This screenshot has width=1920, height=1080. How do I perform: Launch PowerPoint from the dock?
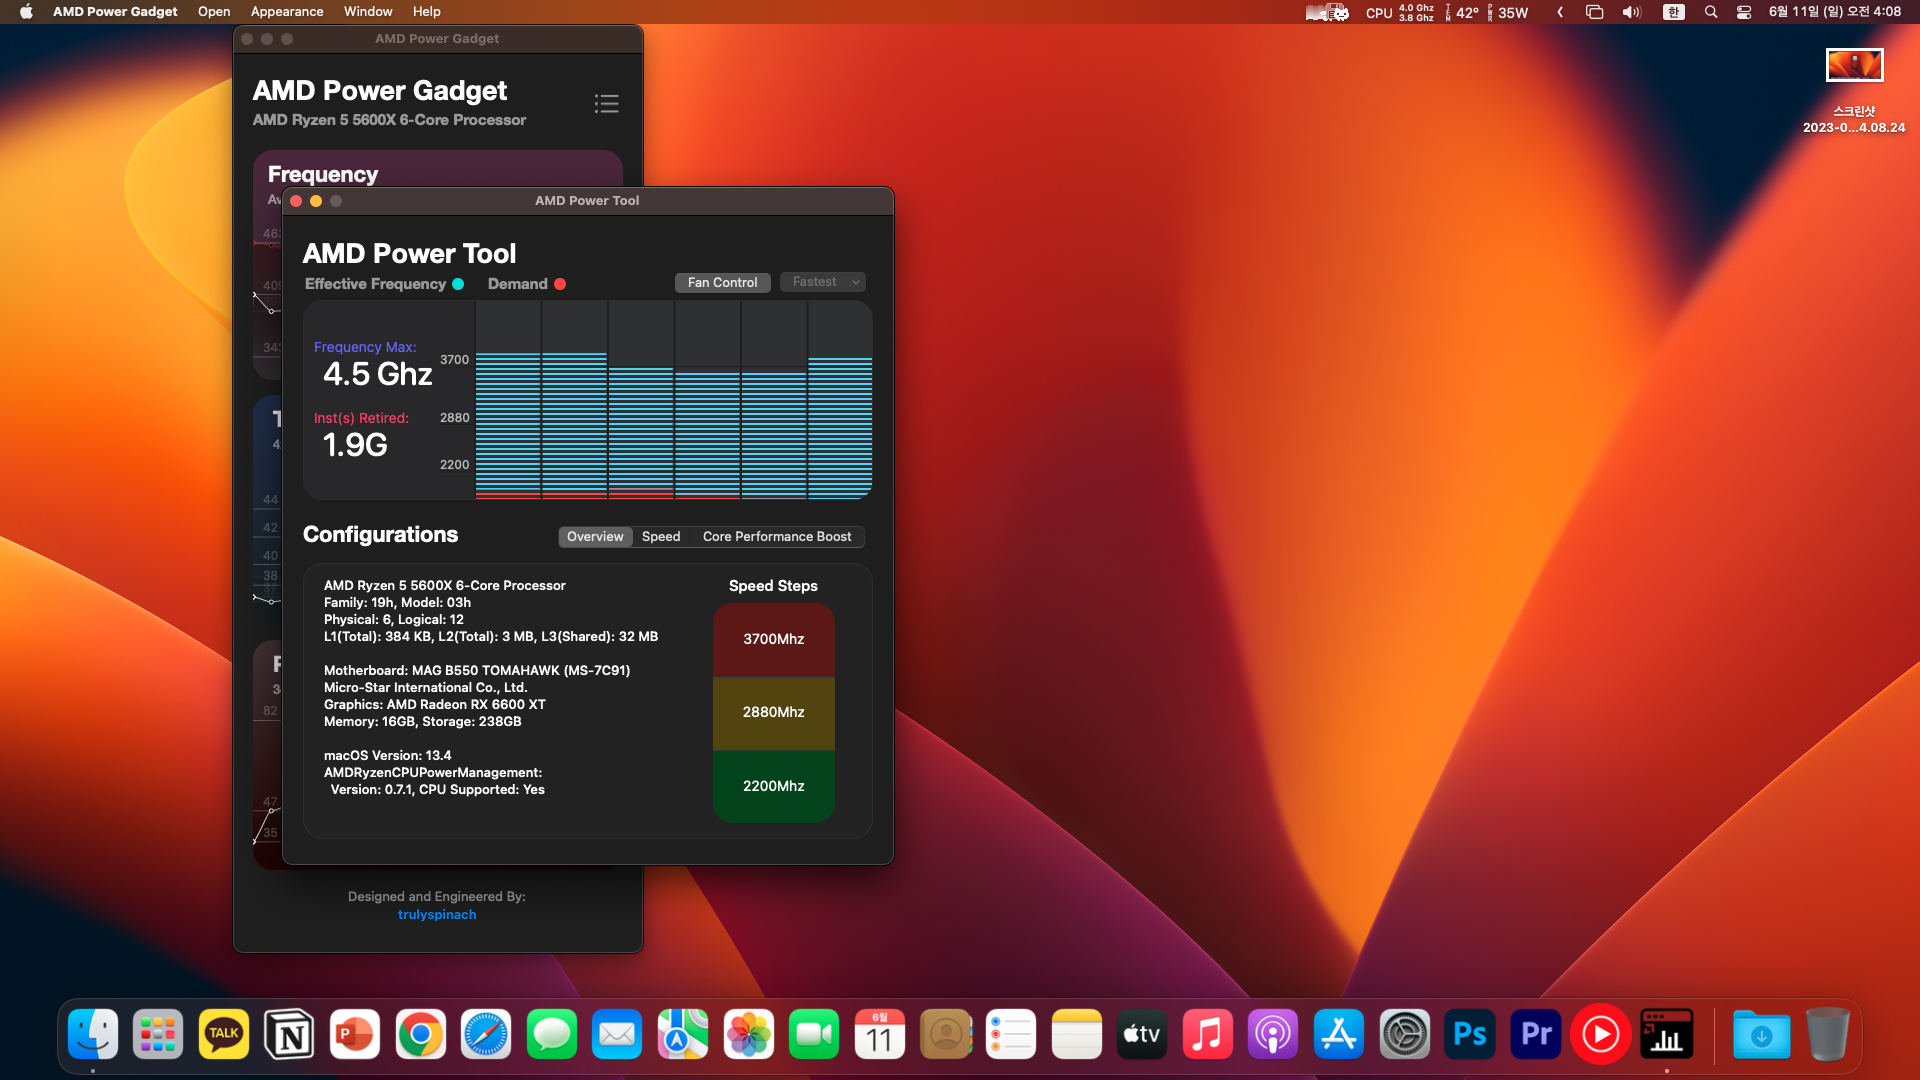tap(355, 1034)
